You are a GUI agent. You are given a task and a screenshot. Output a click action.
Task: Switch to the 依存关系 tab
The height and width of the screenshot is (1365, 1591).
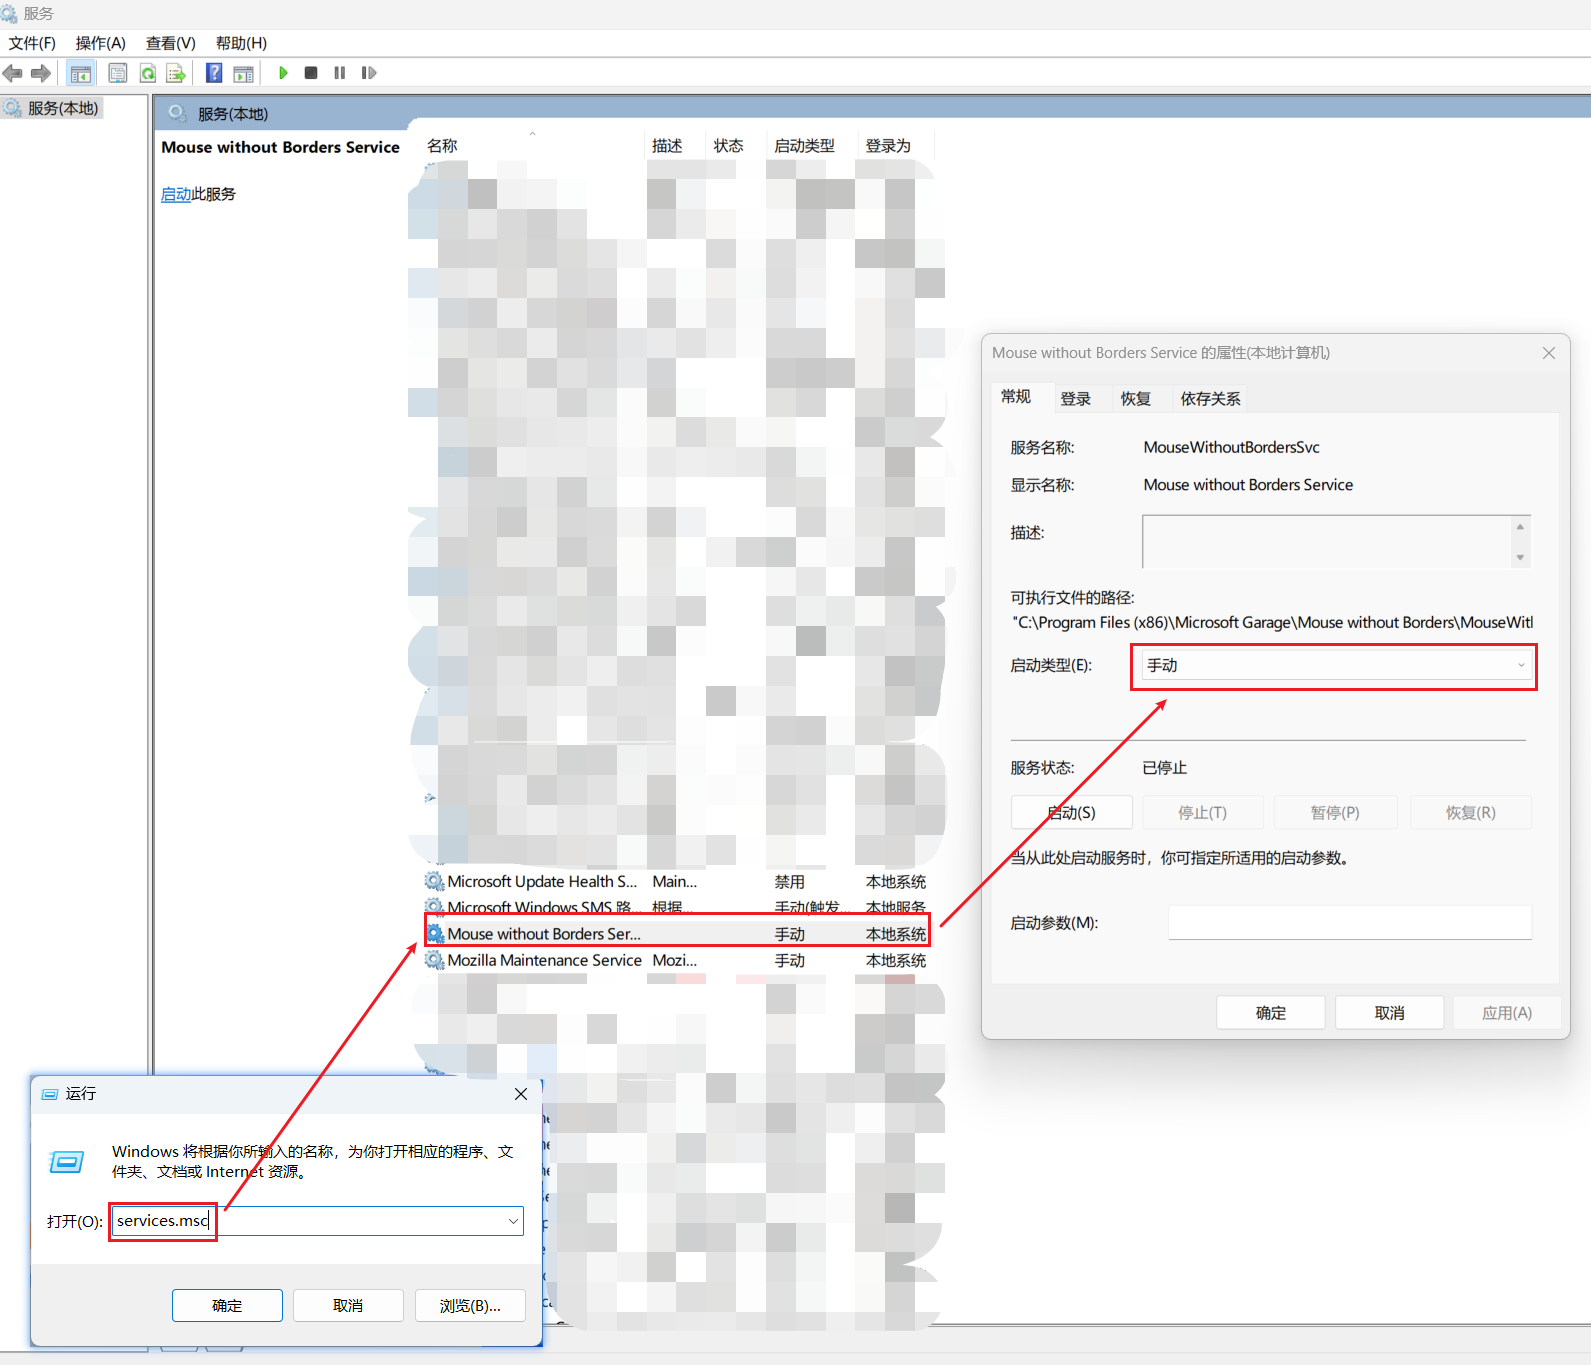point(1210,398)
